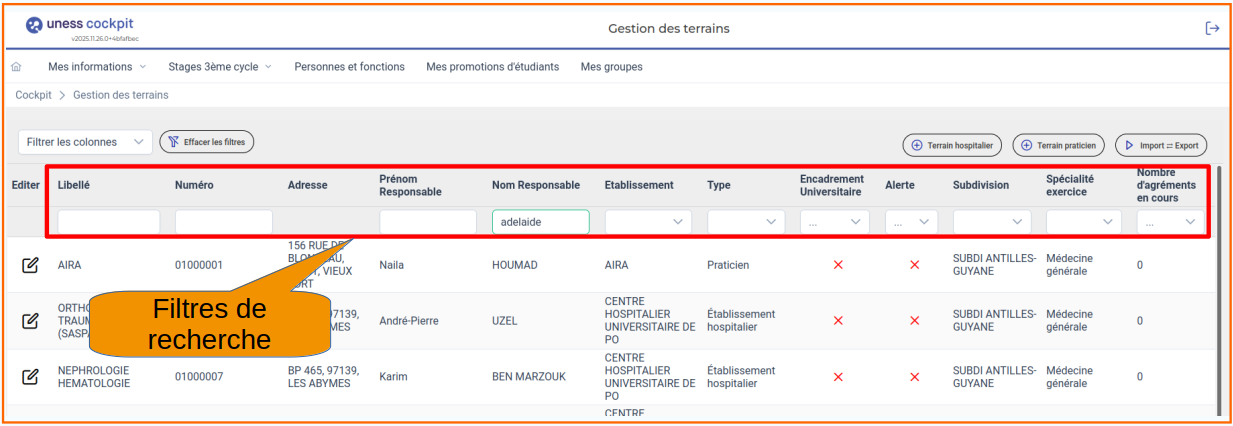Click the red alert cross in HOUMAD row
The image size is (1233, 426).
(x=914, y=265)
